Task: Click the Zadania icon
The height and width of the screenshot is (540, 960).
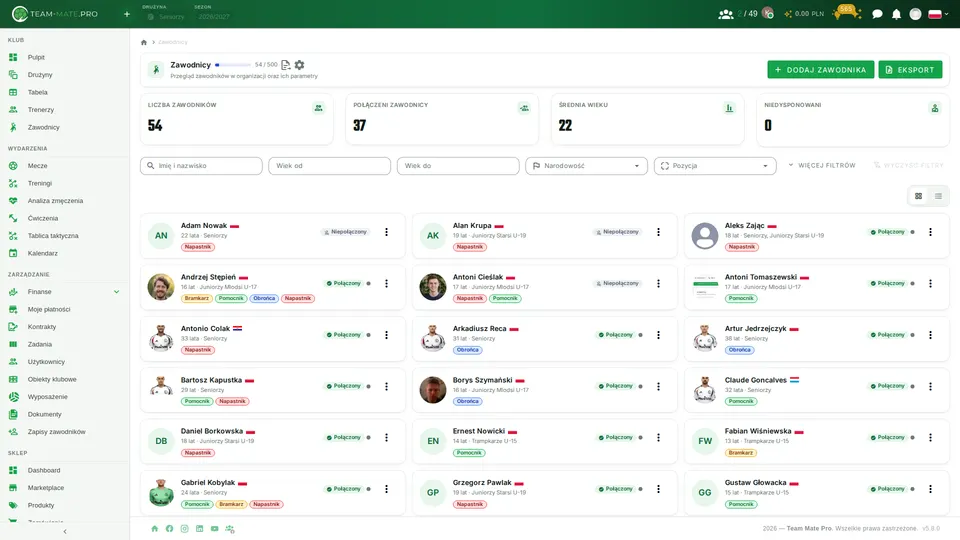Action: 13,344
